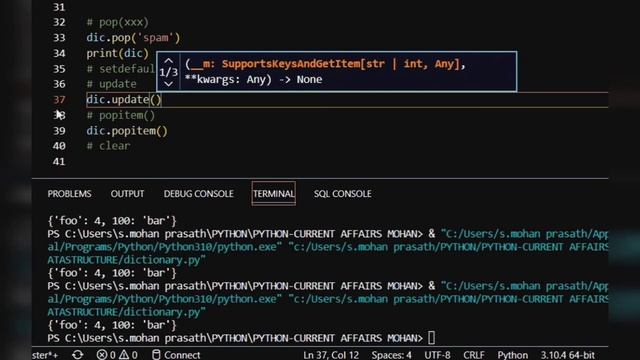Viewport: 640px width, 360px height.
Task: Select the TERMINAL tab
Action: point(273,193)
